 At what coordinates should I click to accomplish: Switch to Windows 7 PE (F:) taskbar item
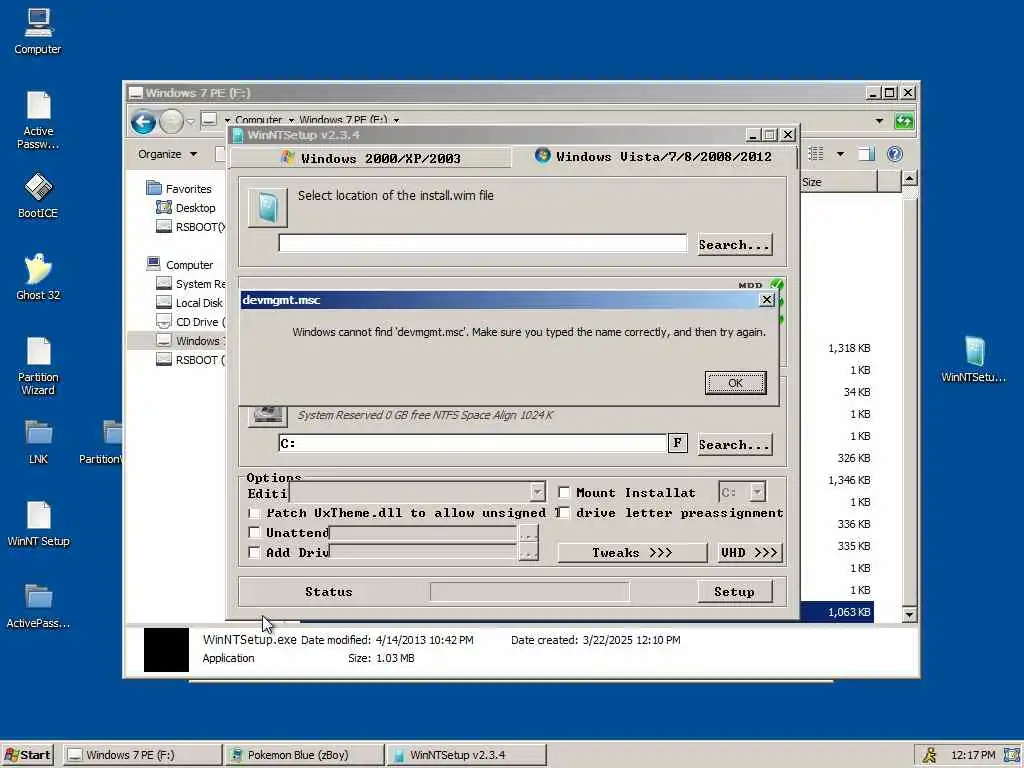click(x=143, y=755)
